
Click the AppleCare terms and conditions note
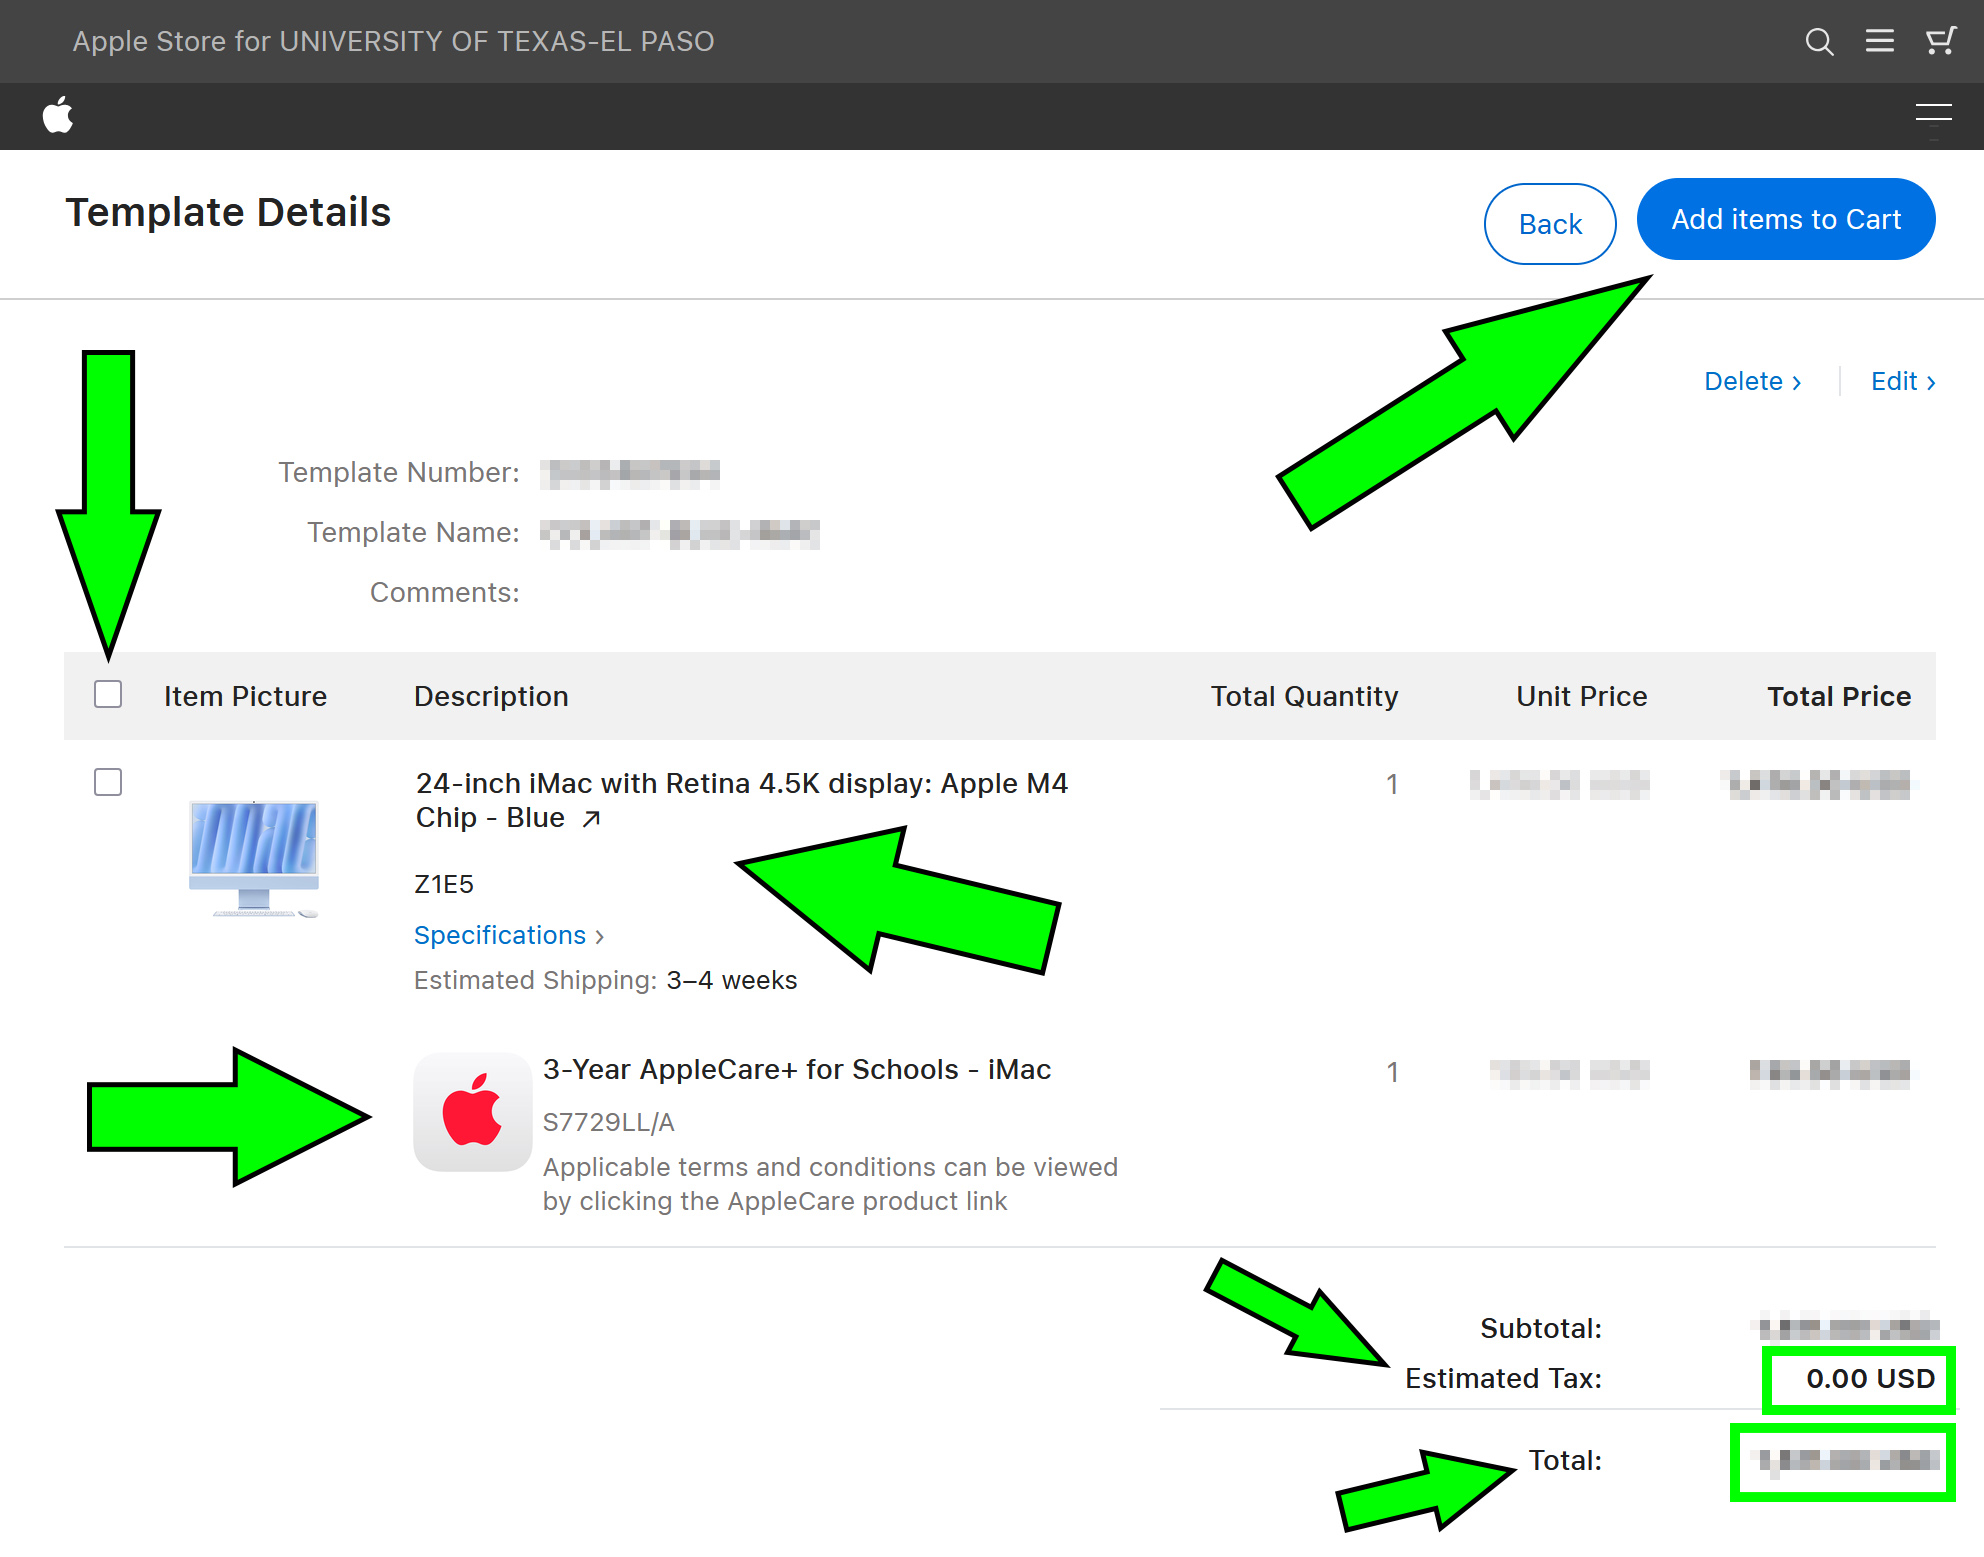pyautogui.click(x=830, y=1184)
